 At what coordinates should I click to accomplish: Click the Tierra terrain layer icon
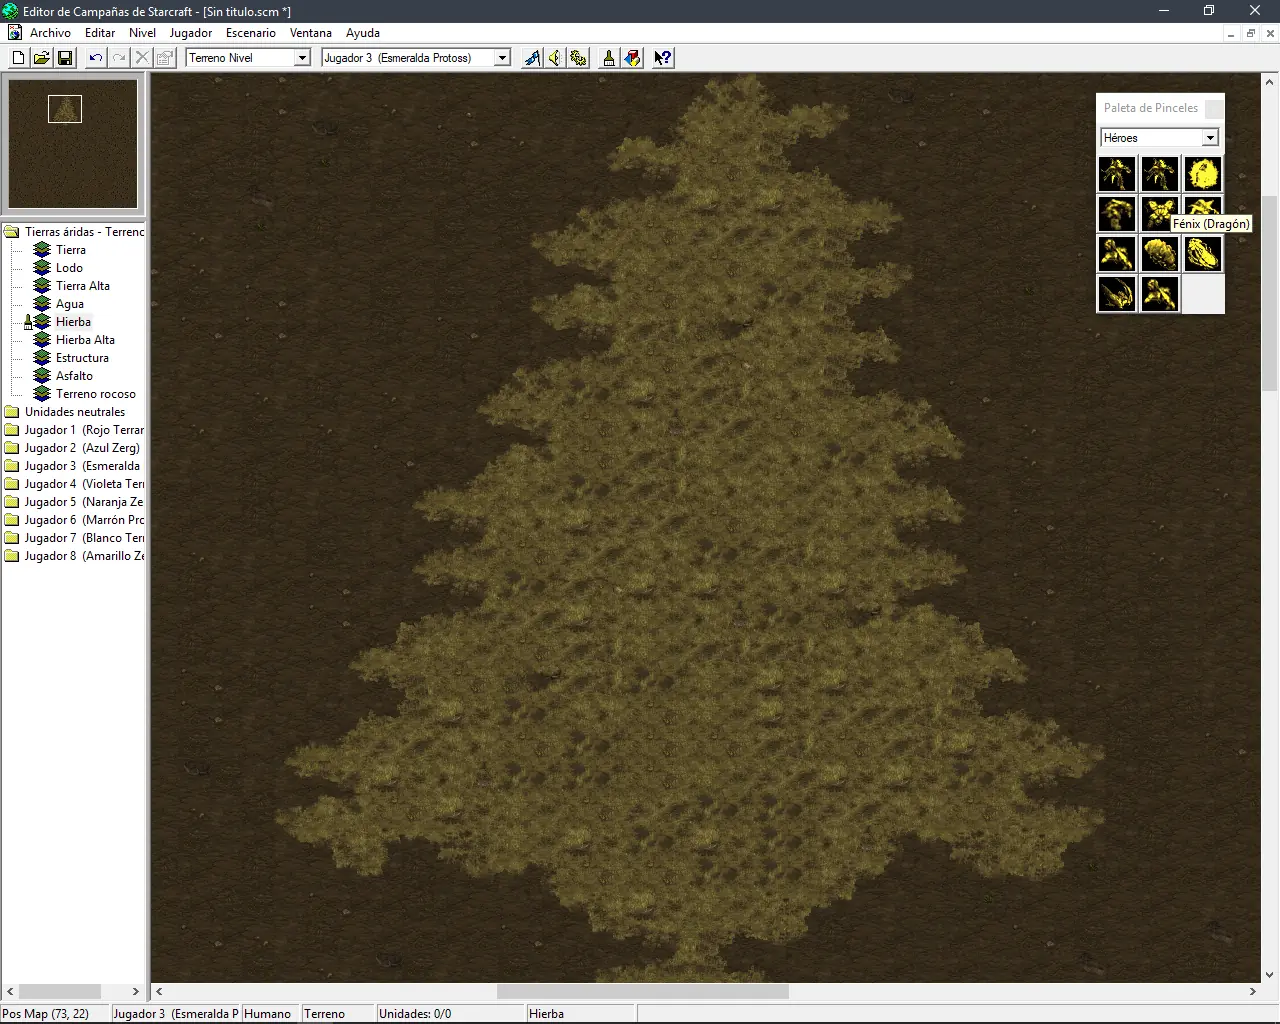coord(42,250)
